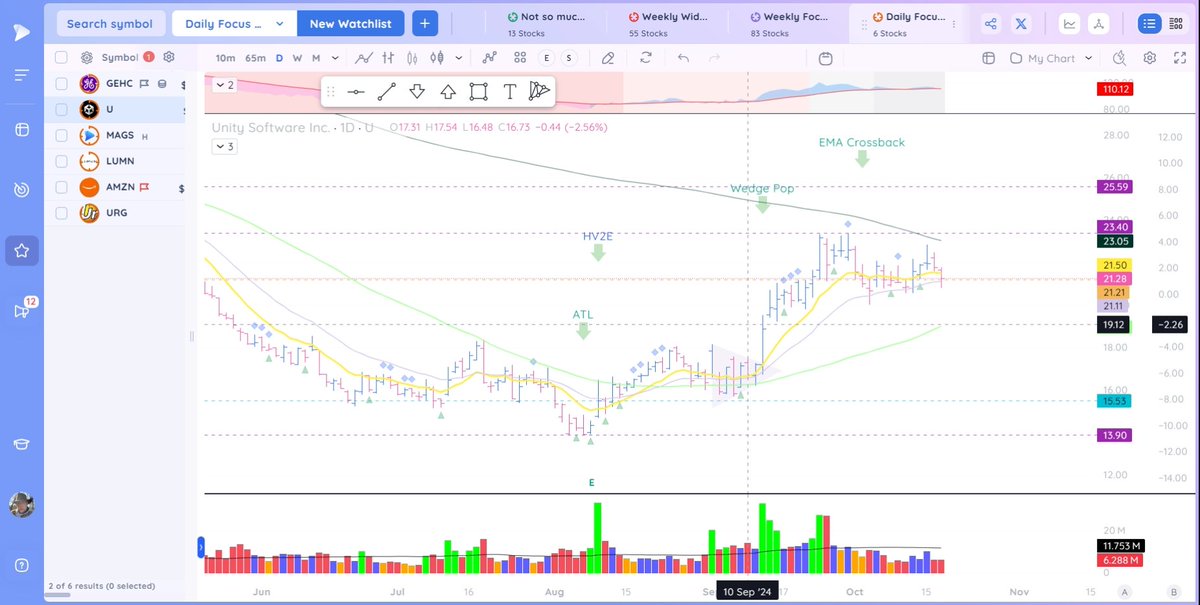Open the indicators menu icon
1200x605 pixels.
pyautogui.click(x=489, y=58)
